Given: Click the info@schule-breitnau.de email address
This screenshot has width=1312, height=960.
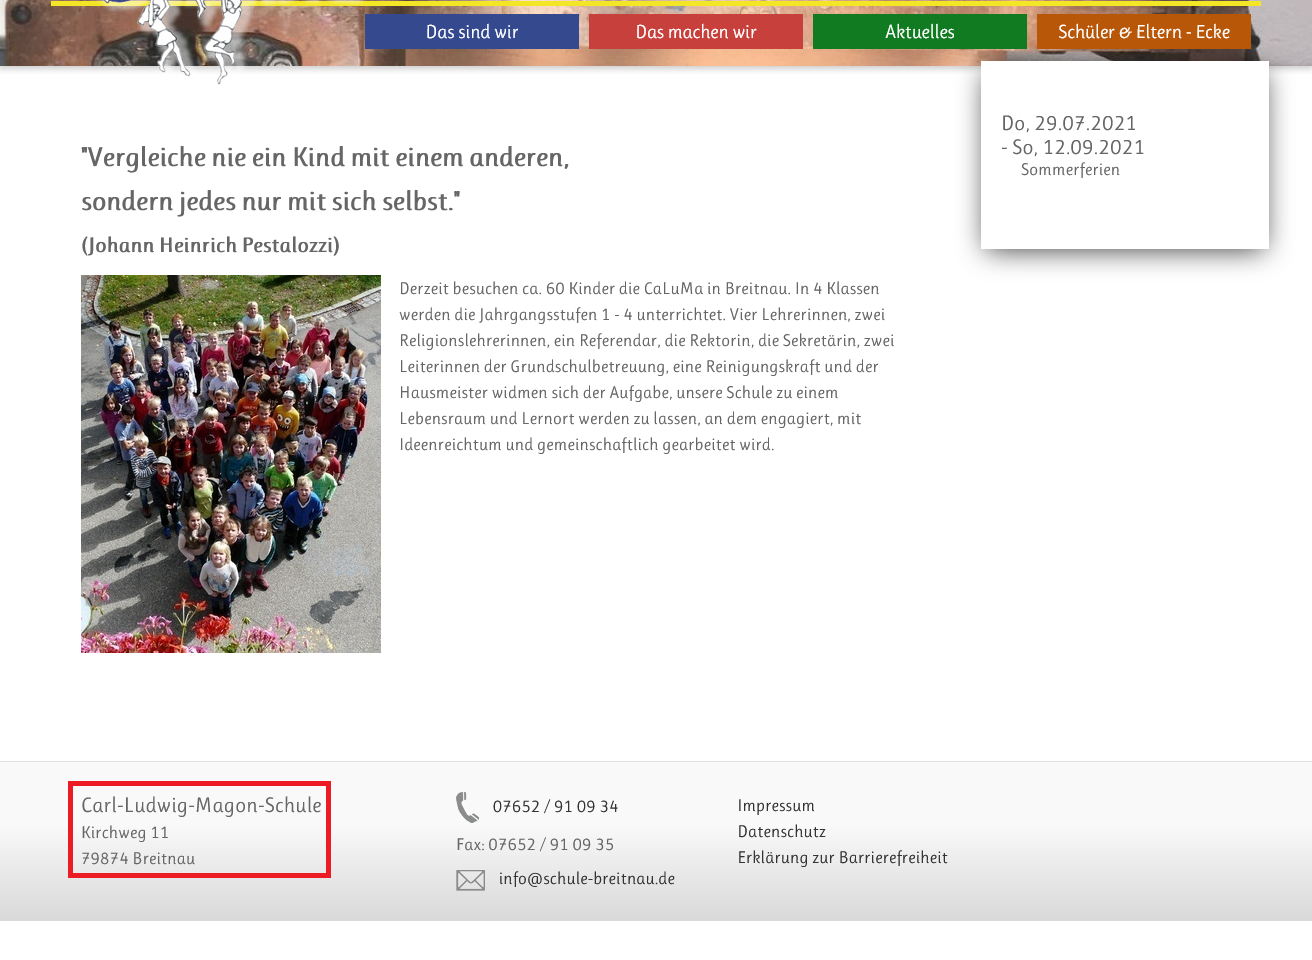Looking at the screenshot, I should pyautogui.click(x=586, y=879).
